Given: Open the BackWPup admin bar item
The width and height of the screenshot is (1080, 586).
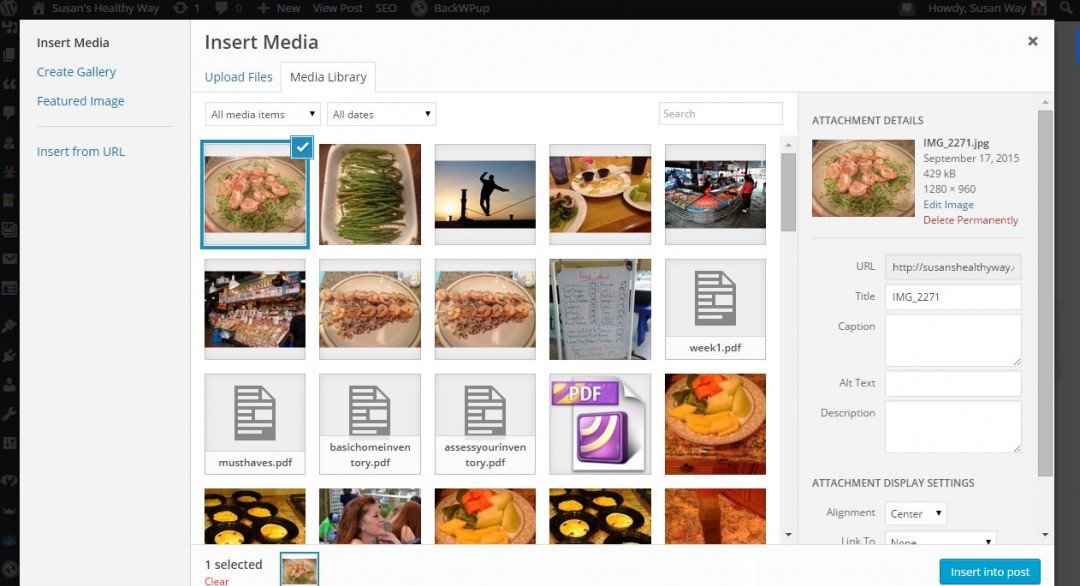Looking at the screenshot, I should tap(451, 8).
